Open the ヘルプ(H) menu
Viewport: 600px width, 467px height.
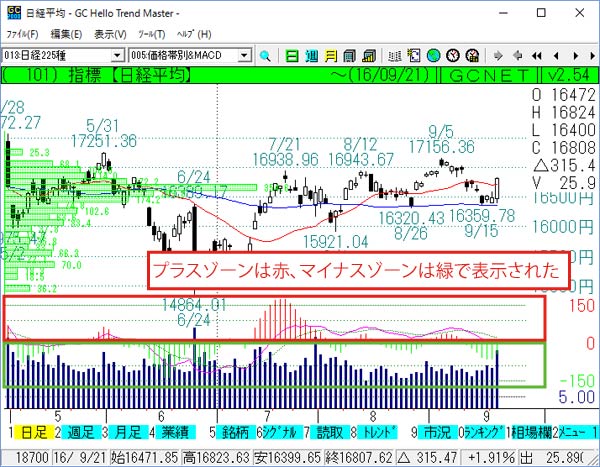194,34
